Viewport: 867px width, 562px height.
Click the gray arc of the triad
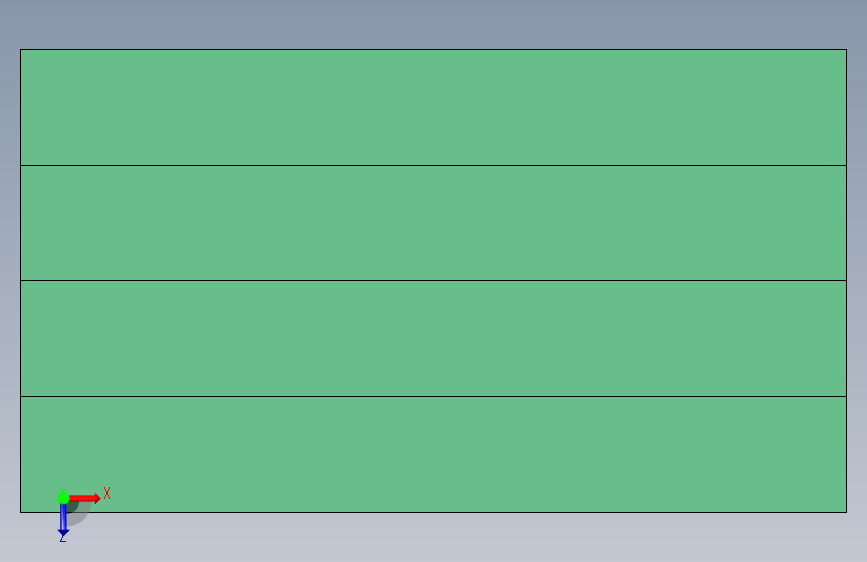[x=81, y=514]
